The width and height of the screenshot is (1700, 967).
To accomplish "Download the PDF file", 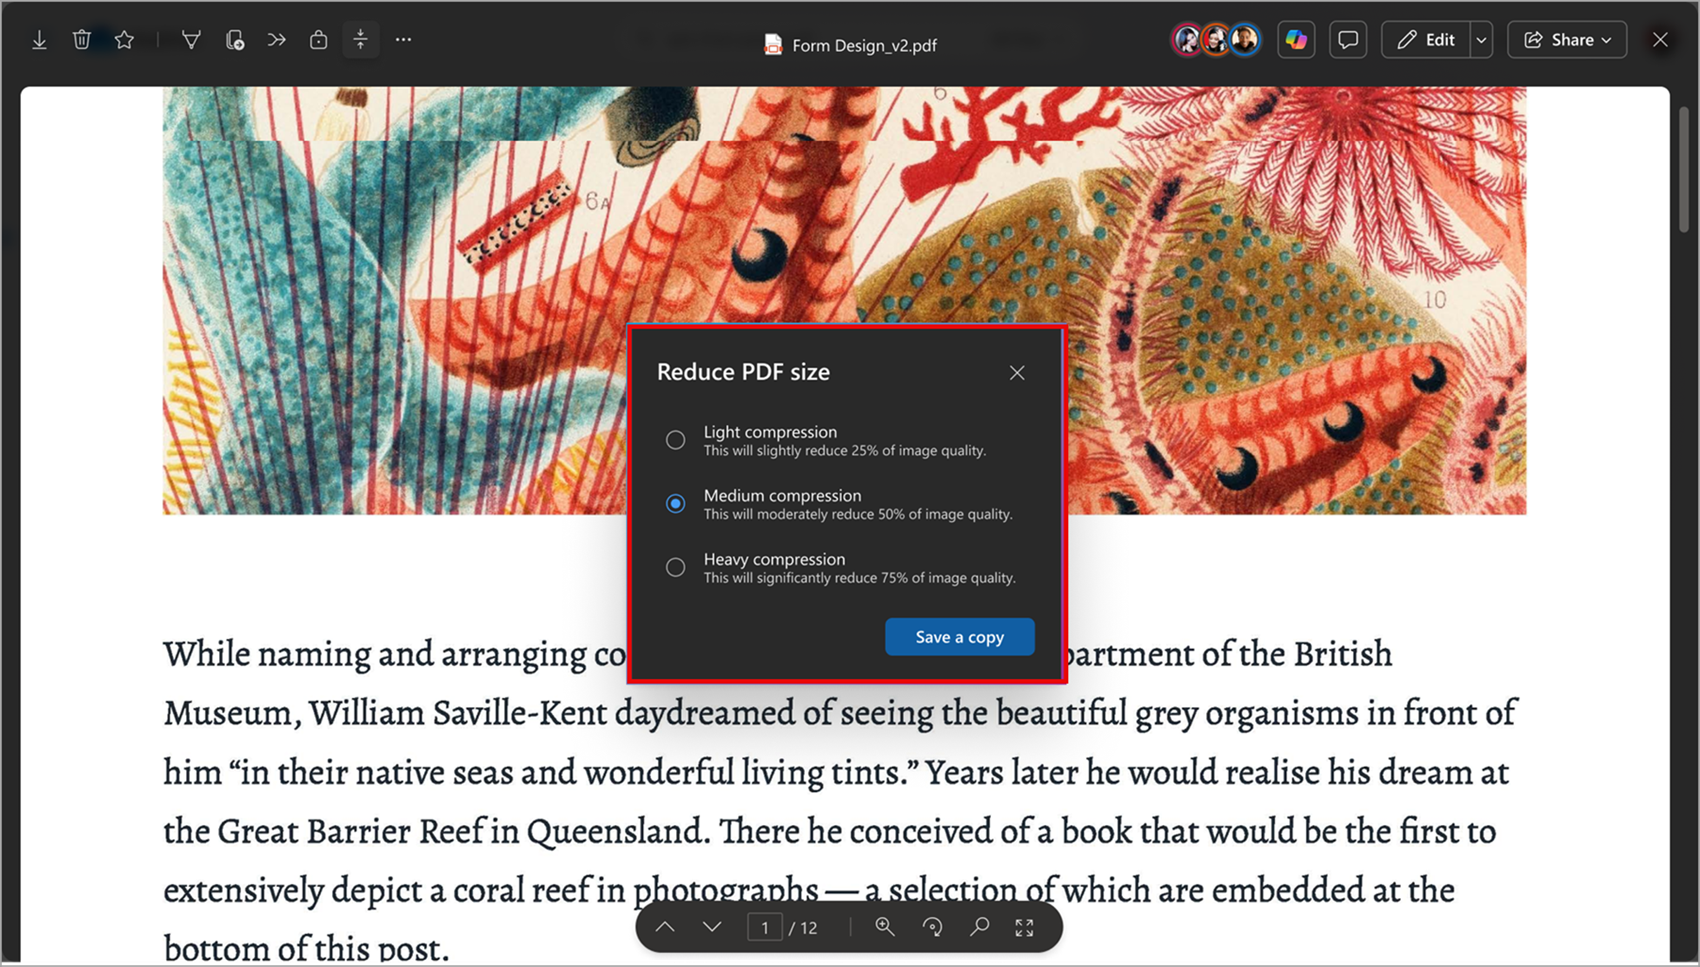I will (40, 39).
